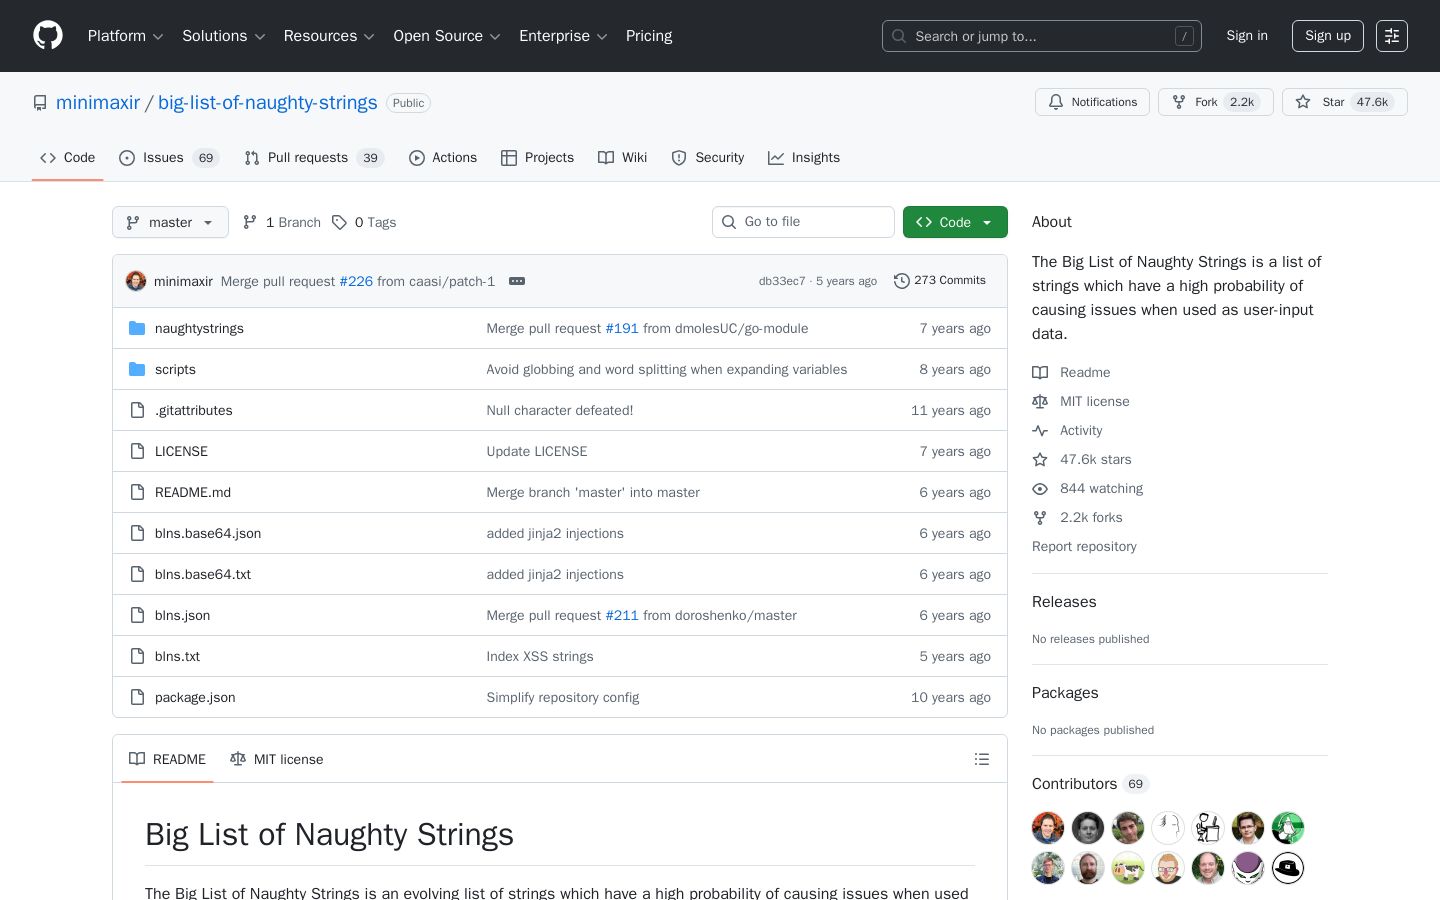Screen dimensions: 1440x900
Task: Expand the Platform menu
Action: pos(125,36)
